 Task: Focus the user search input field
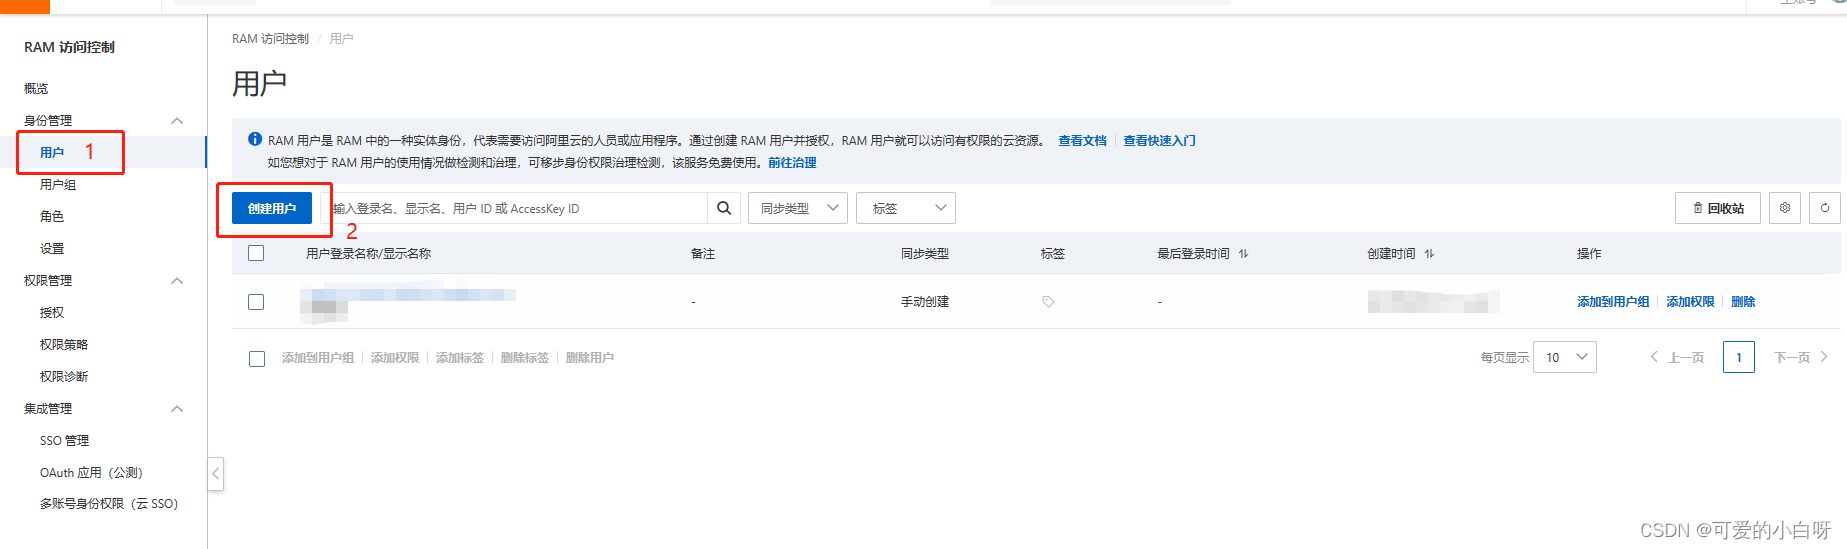[x=515, y=208]
